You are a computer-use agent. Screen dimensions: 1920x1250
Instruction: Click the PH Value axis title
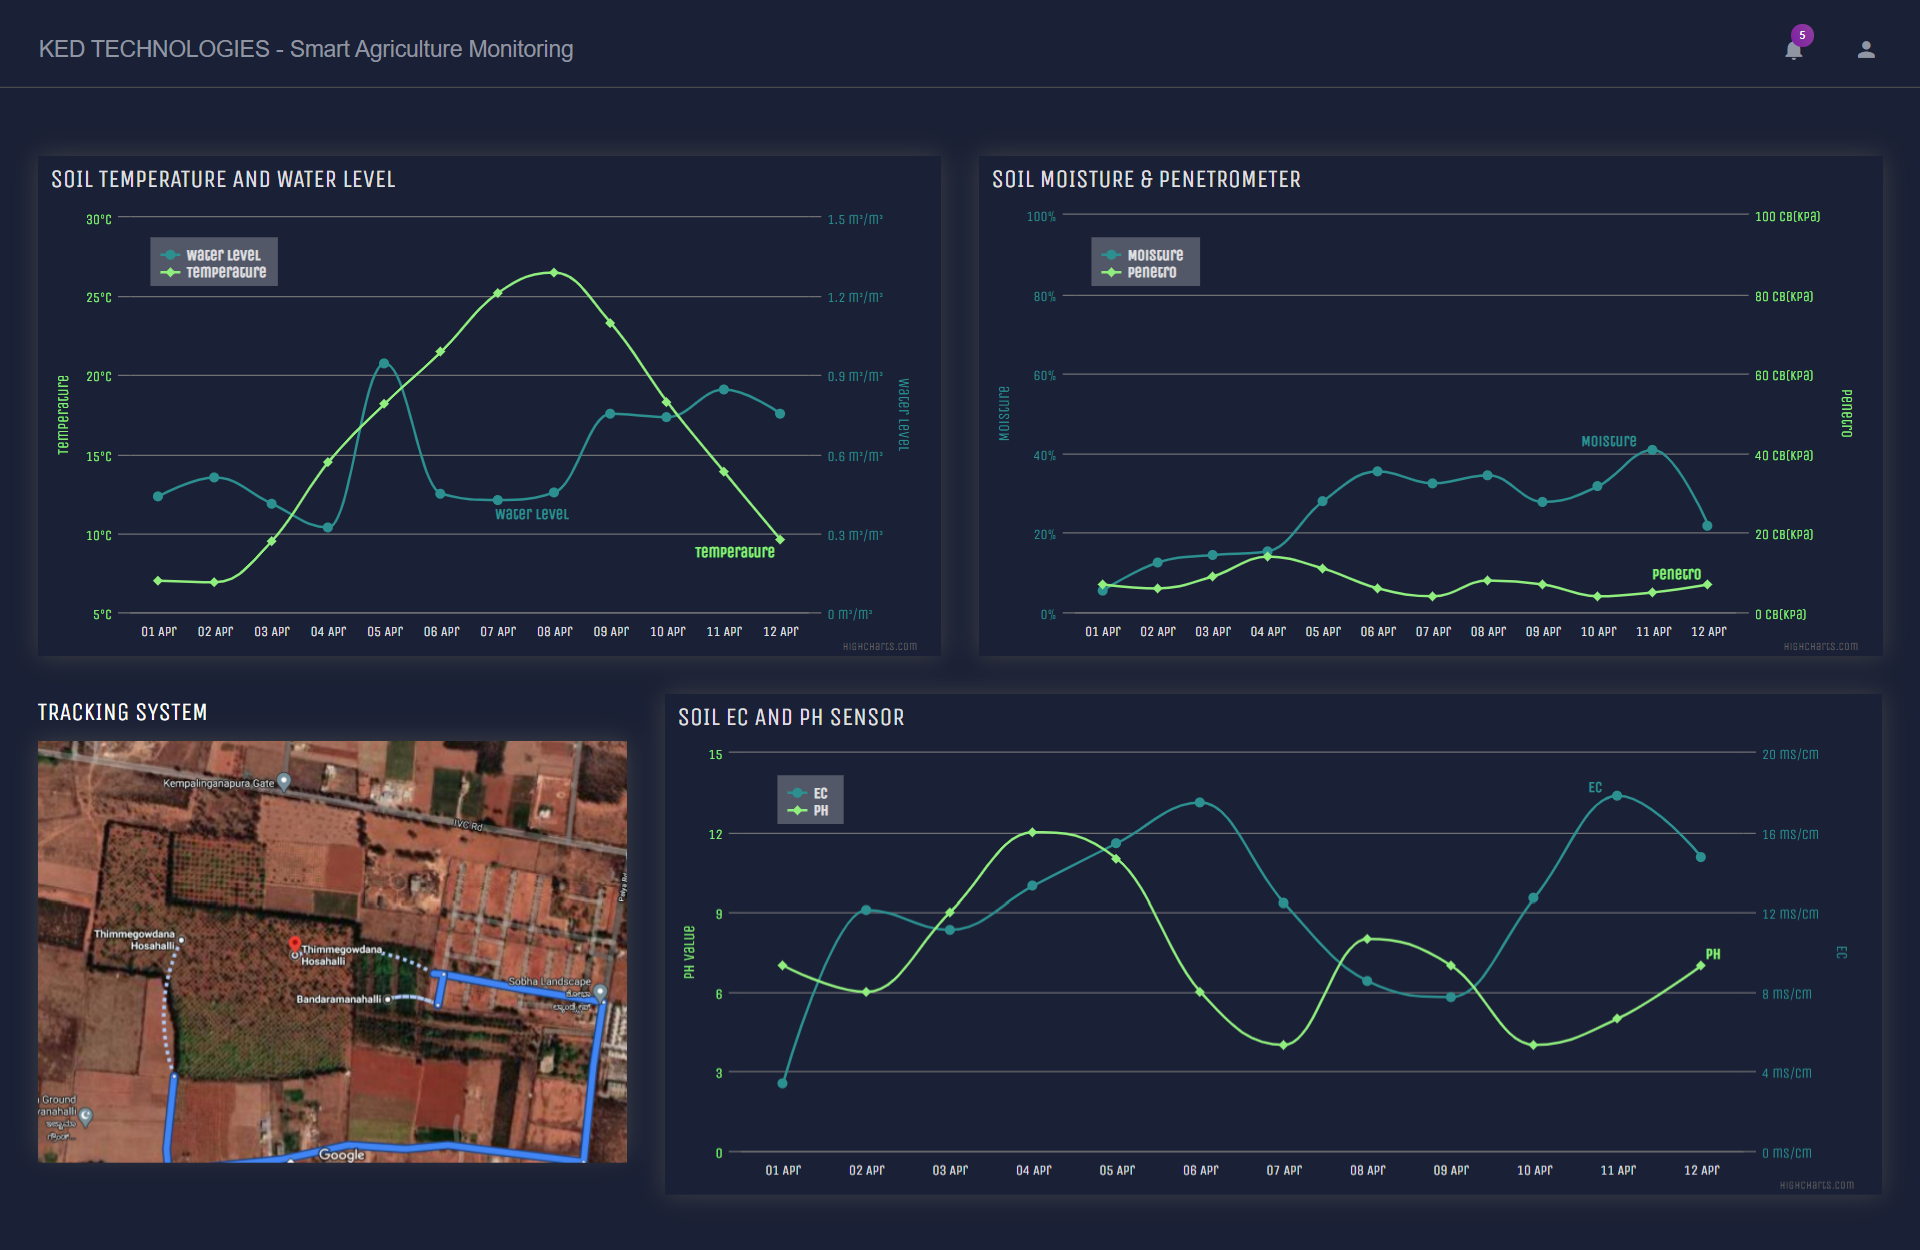(689, 952)
